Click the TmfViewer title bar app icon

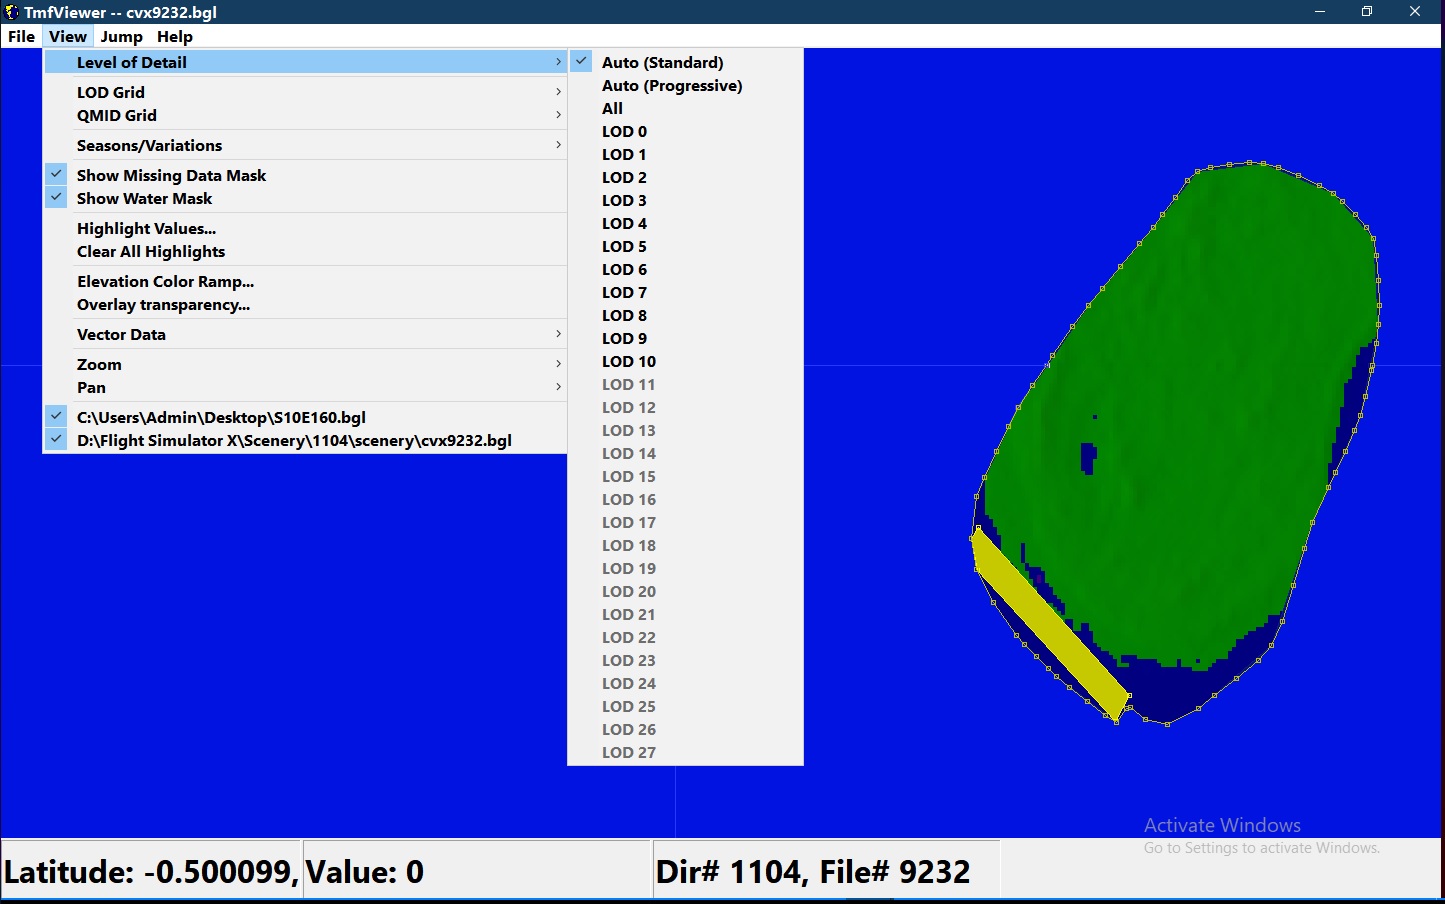[12, 12]
